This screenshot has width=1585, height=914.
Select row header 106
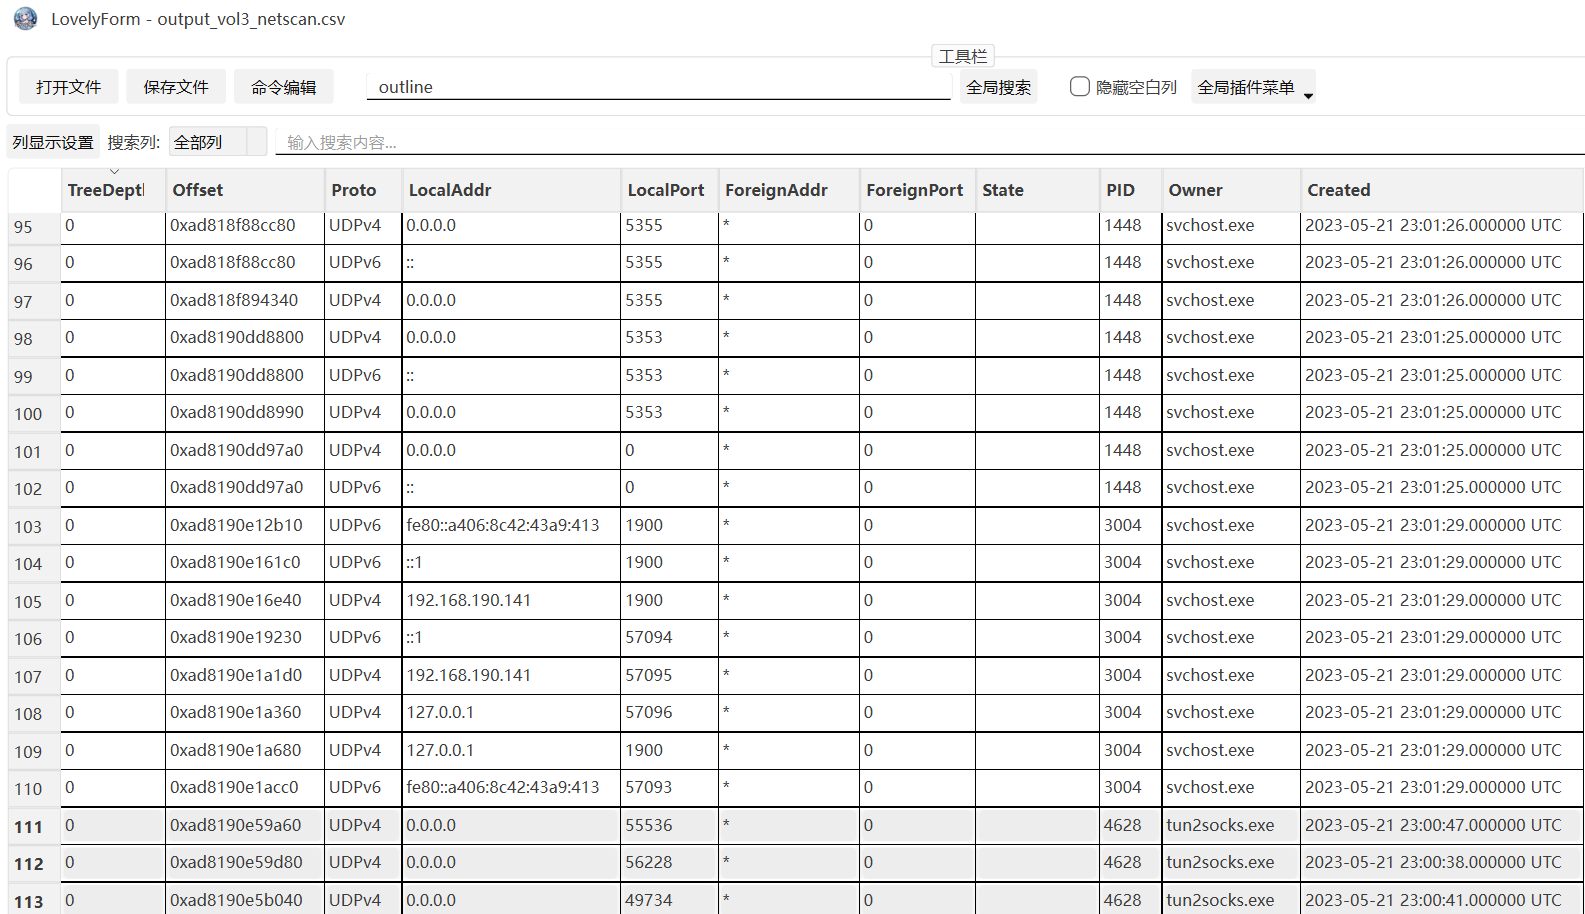pyautogui.click(x=34, y=639)
